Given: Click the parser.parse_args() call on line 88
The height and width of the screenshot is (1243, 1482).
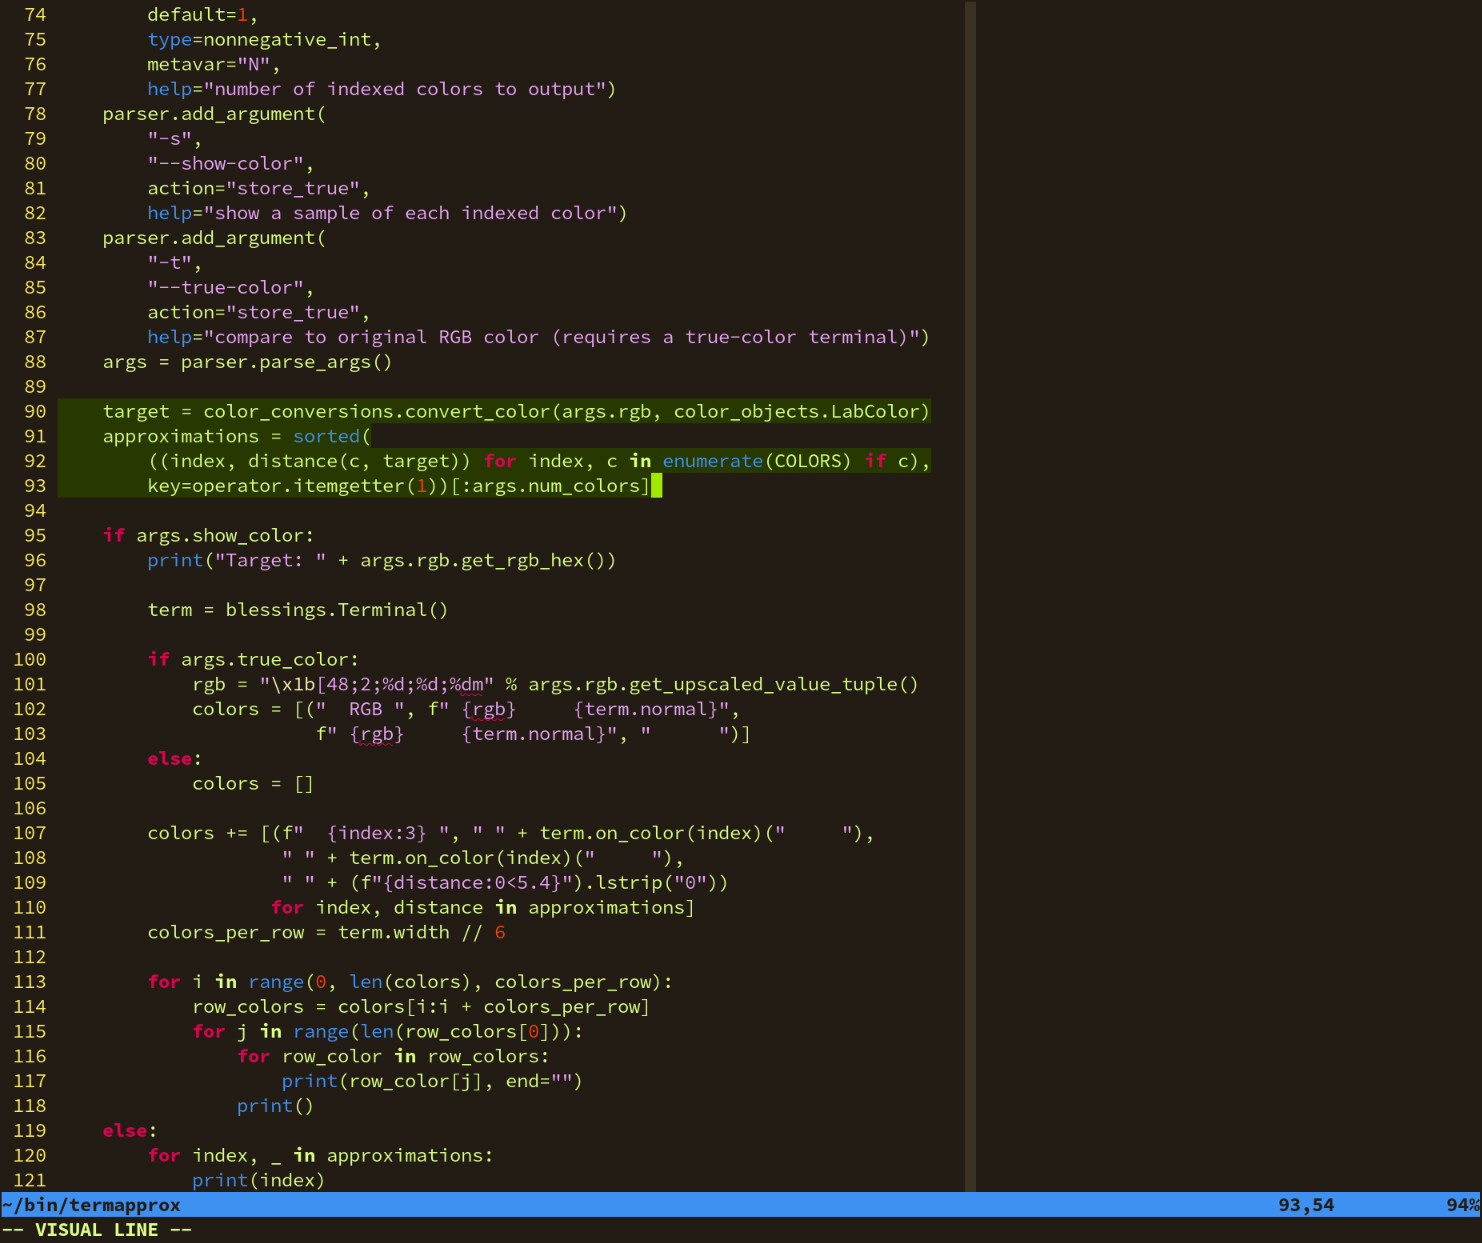Looking at the screenshot, I should (285, 362).
